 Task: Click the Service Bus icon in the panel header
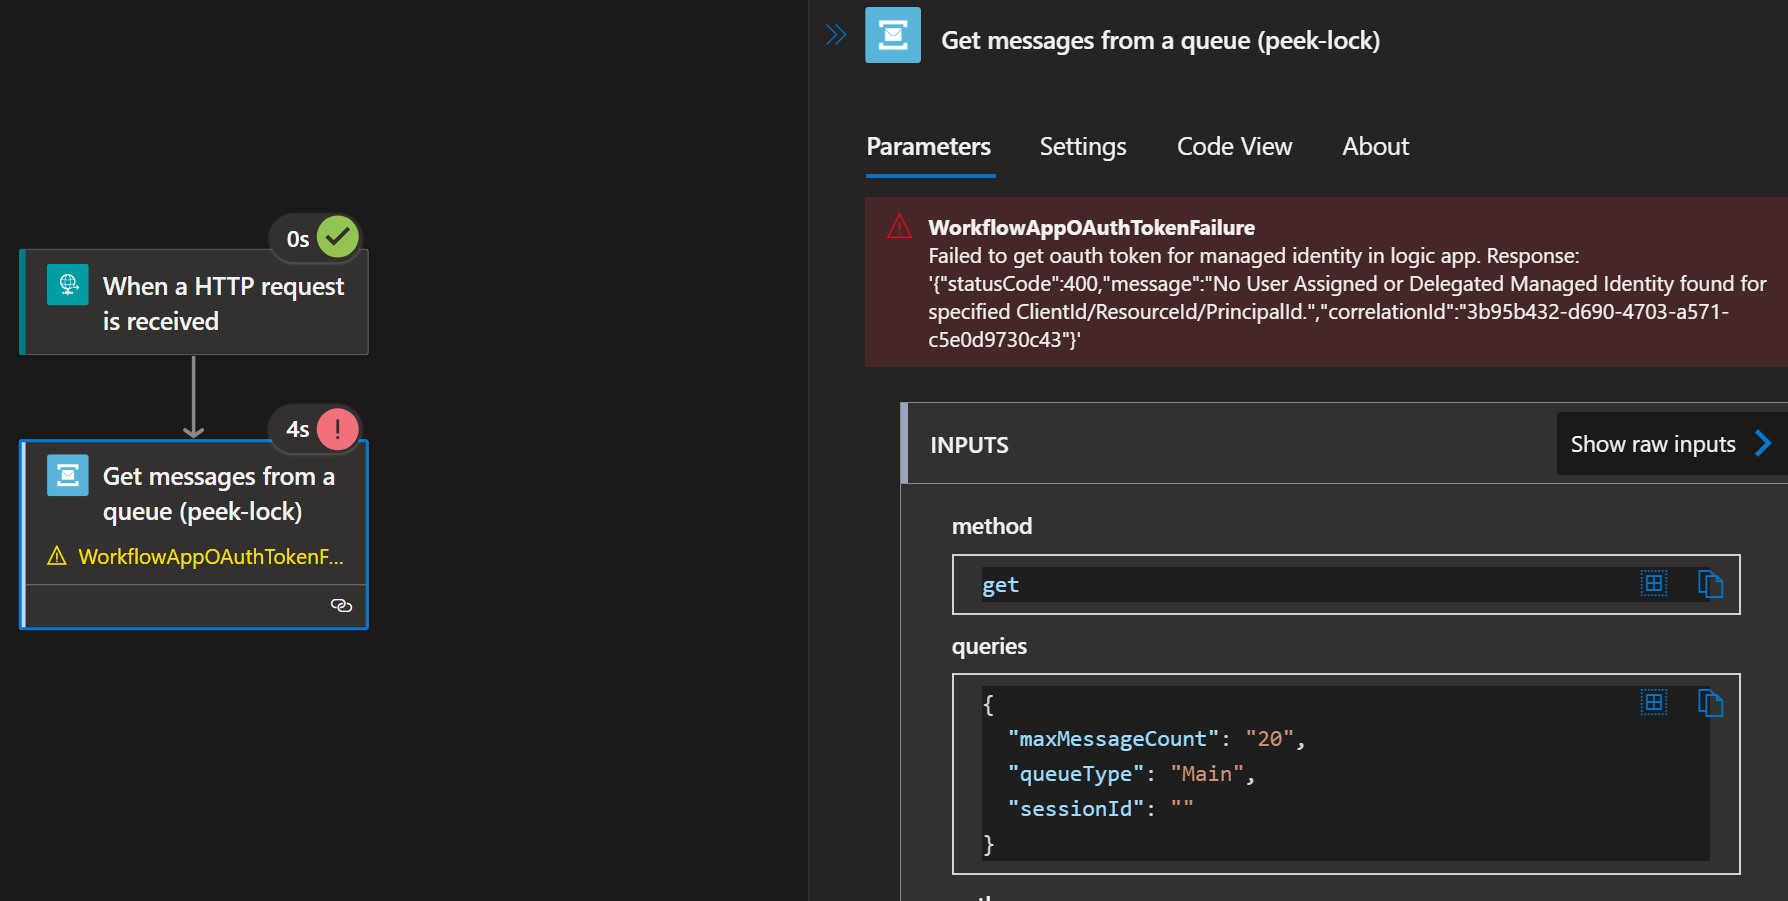(892, 34)
